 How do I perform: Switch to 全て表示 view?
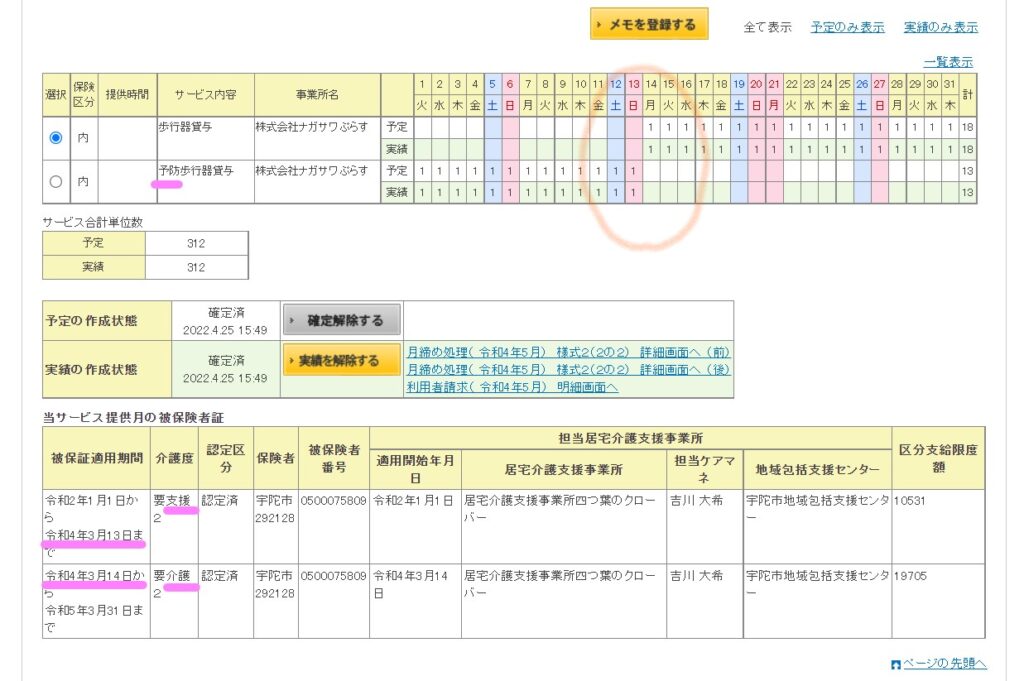(x=767, y=27)
